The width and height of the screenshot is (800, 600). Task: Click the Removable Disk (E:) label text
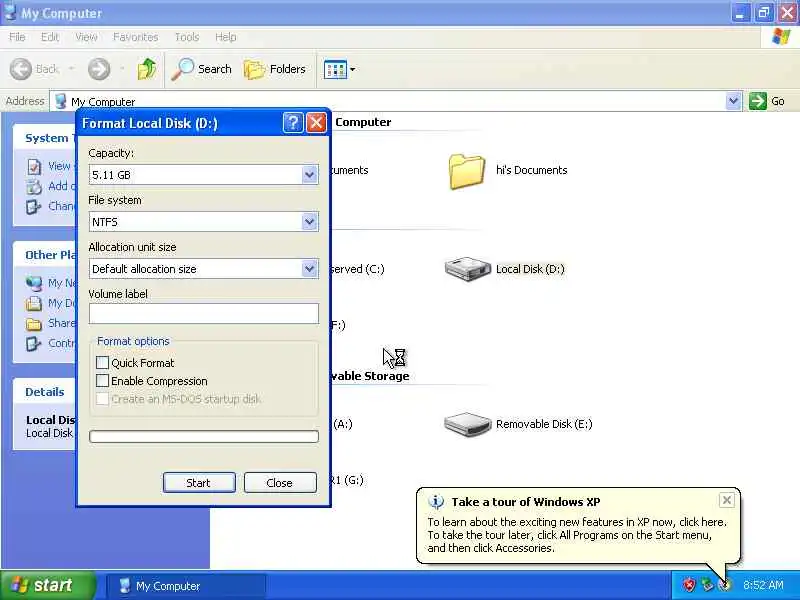coord(544,424)
